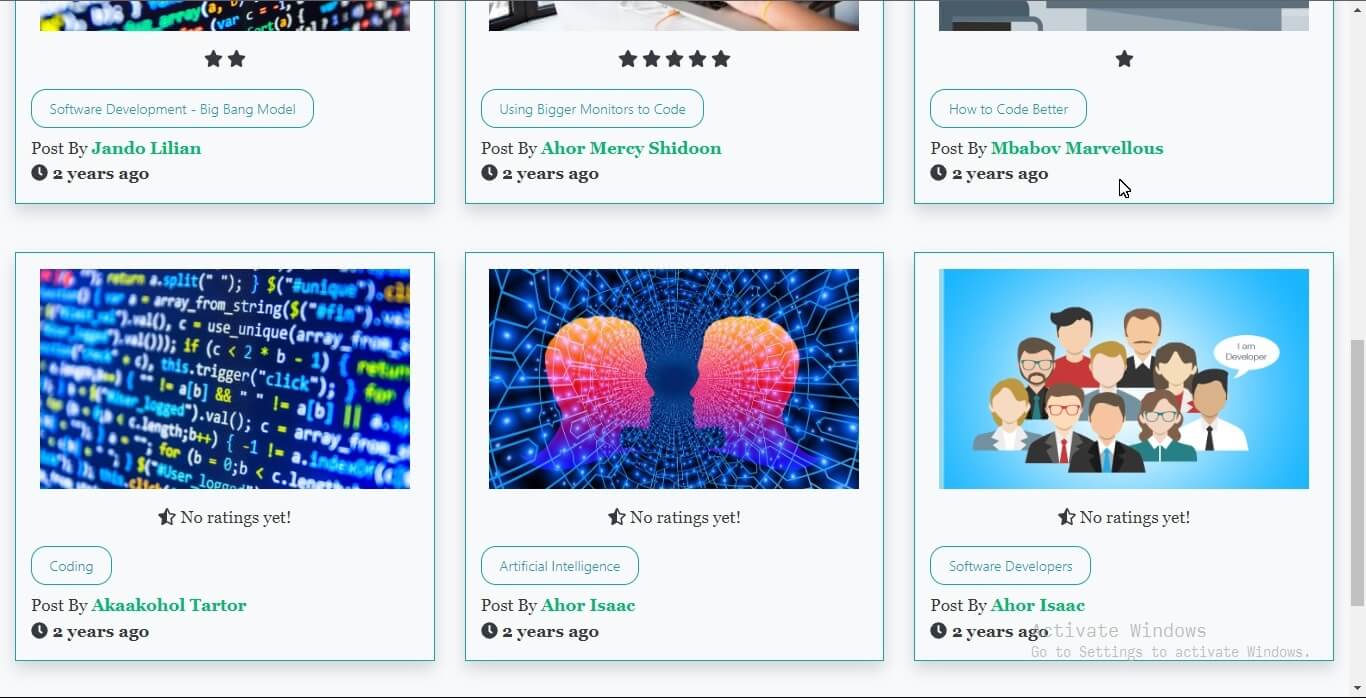Visit author Jando Lilian's profile link
Viewport: 1366px width, 698px height.
(x=146, y=148)
